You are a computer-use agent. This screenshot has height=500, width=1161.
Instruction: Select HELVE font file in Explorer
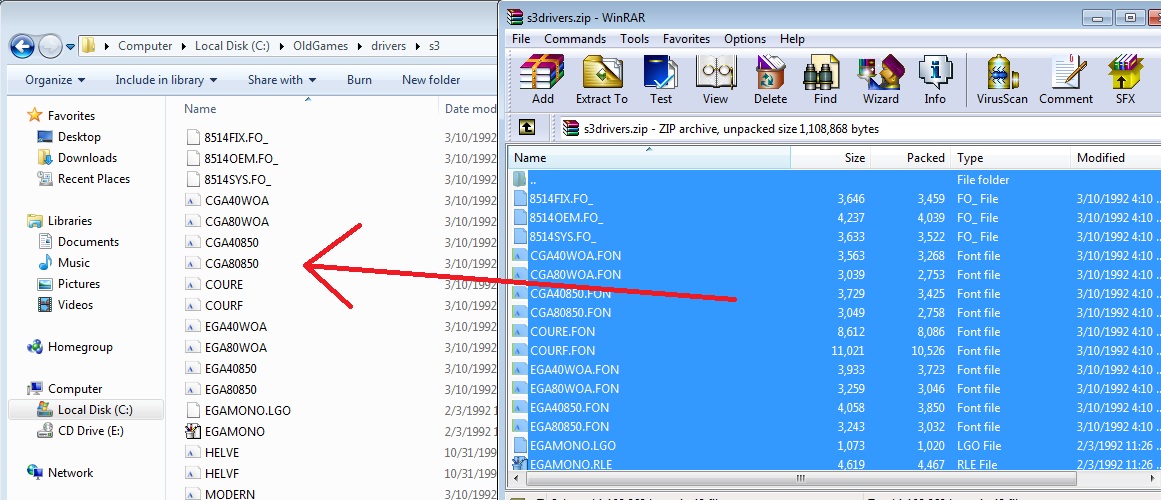coord(212,453)
